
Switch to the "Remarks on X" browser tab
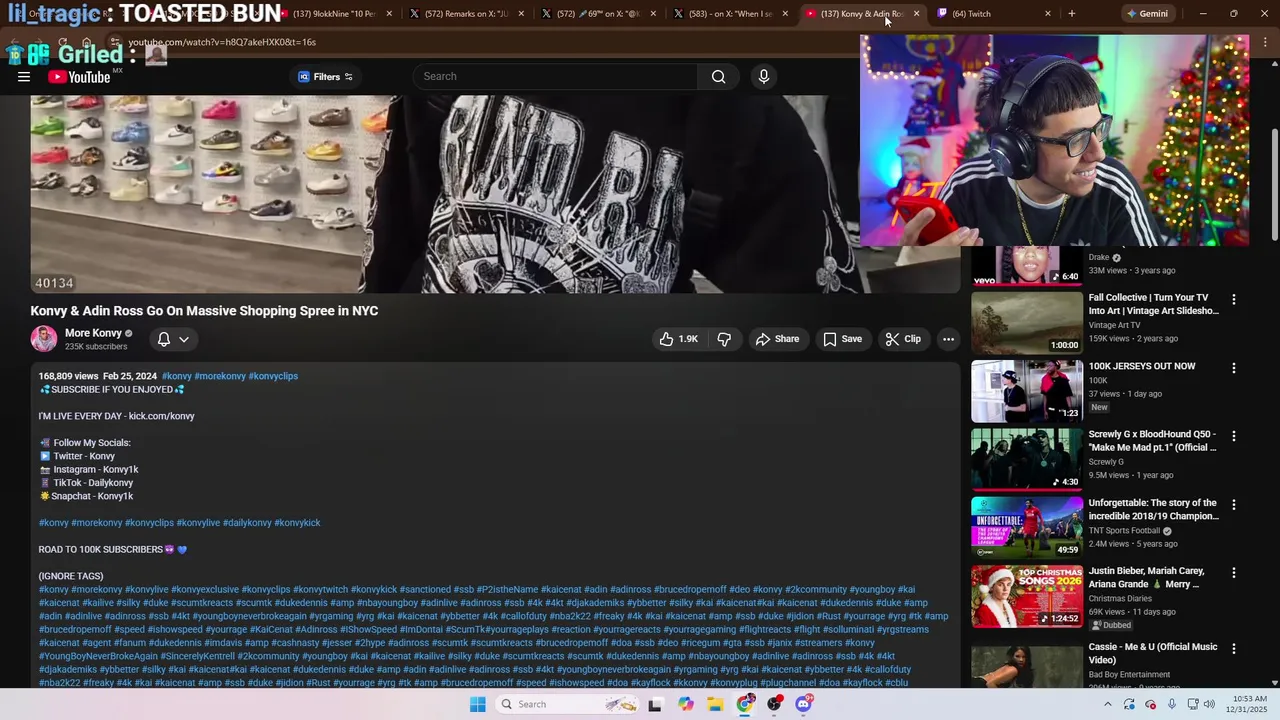pyautogui.click(x=465, y=14)
